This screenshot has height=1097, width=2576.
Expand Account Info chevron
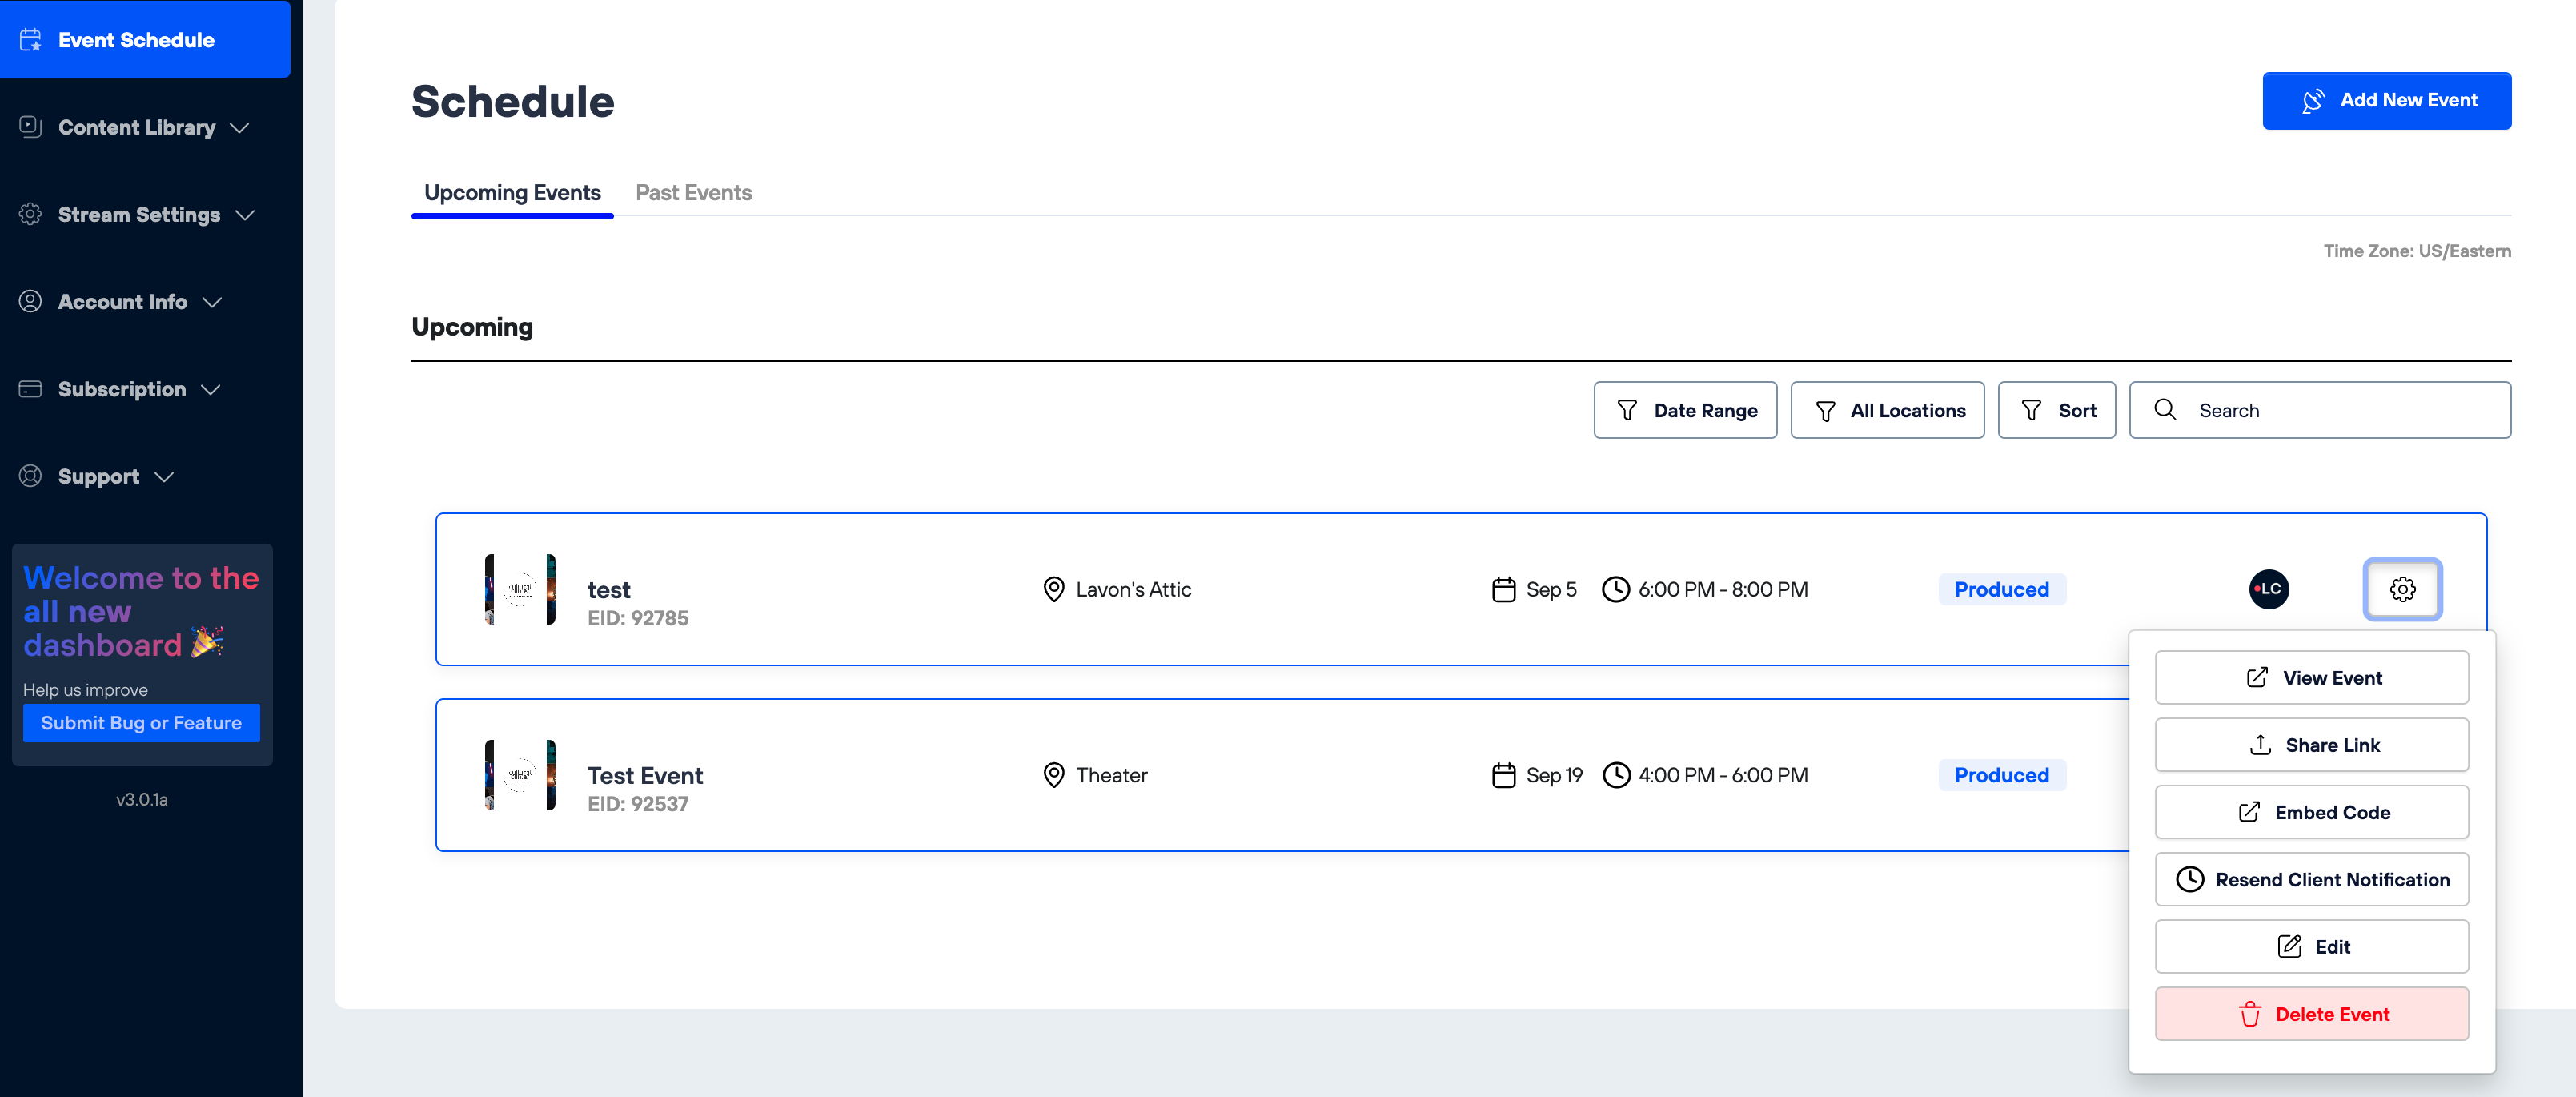pyautogui.click(x=212, y=302)
